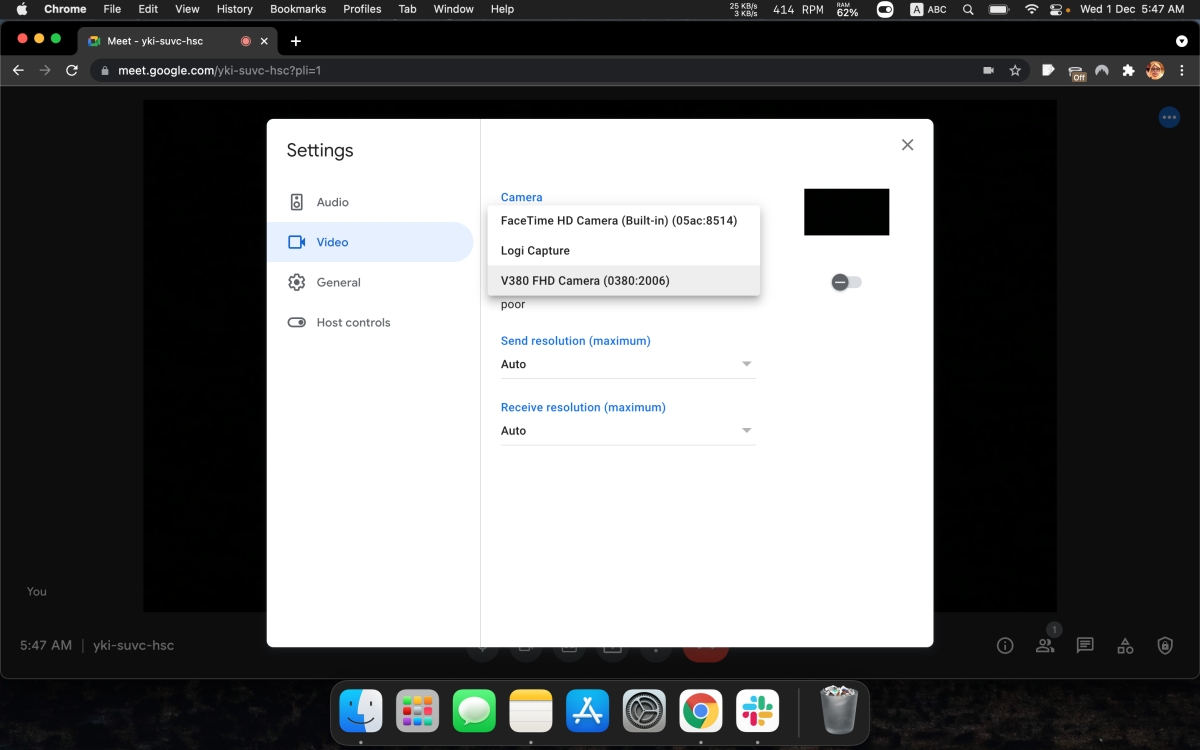Image resolution: width=1200 pixels, height=750 pixels.
Task: Open the chat with everyone icon
Action: click(x=1085, y=646)
